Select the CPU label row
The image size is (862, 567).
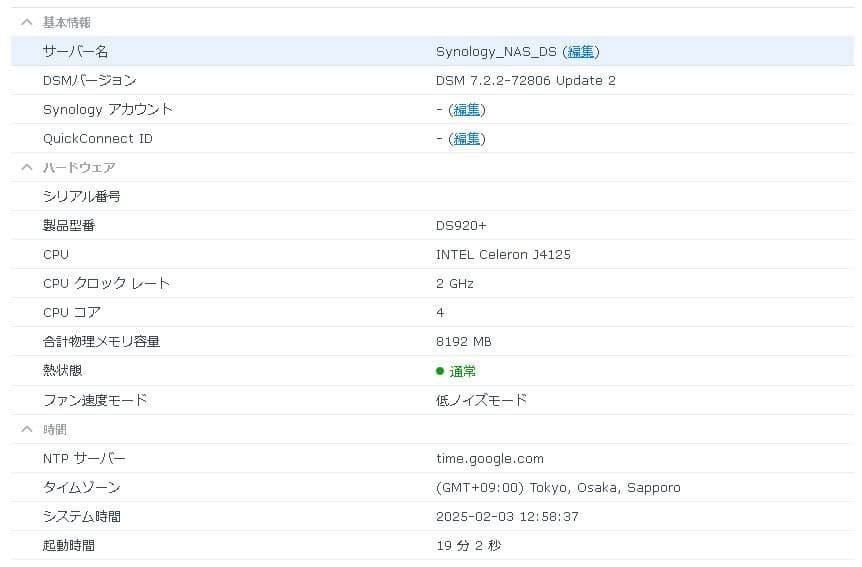(56, 255)
